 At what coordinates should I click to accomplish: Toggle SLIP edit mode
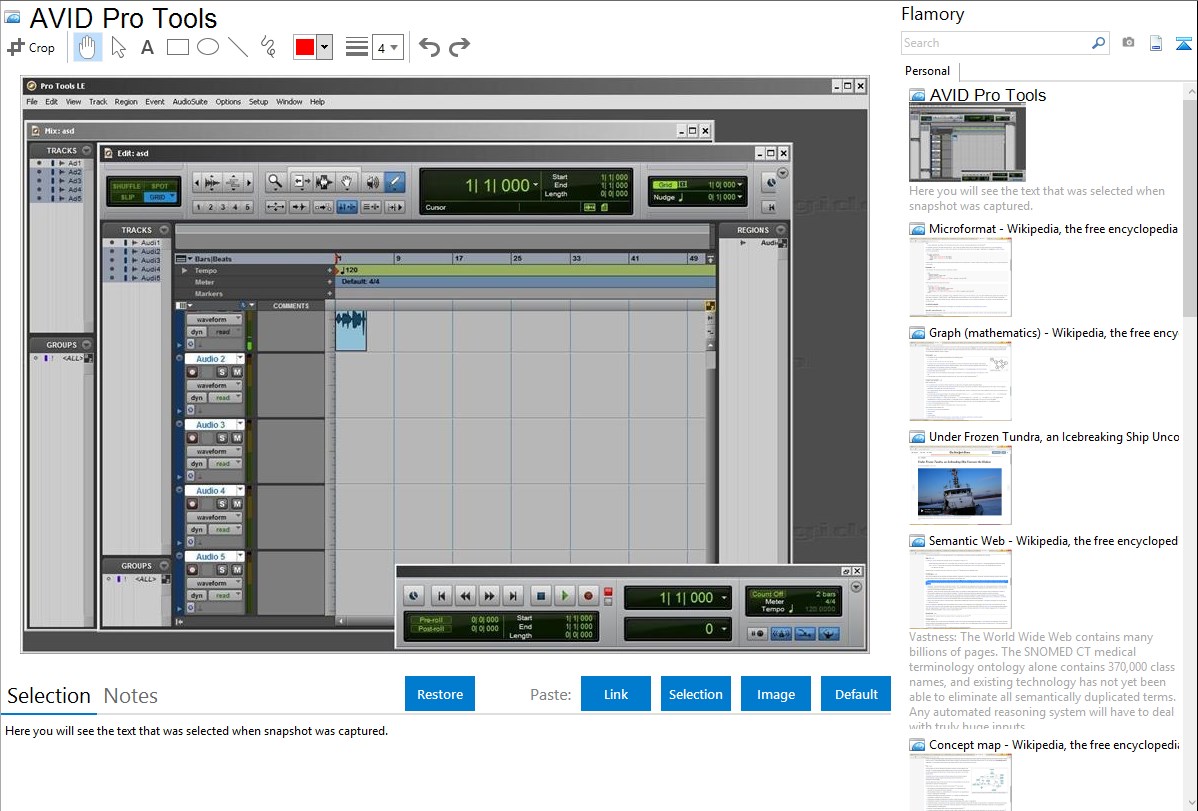tap(126, 197)
